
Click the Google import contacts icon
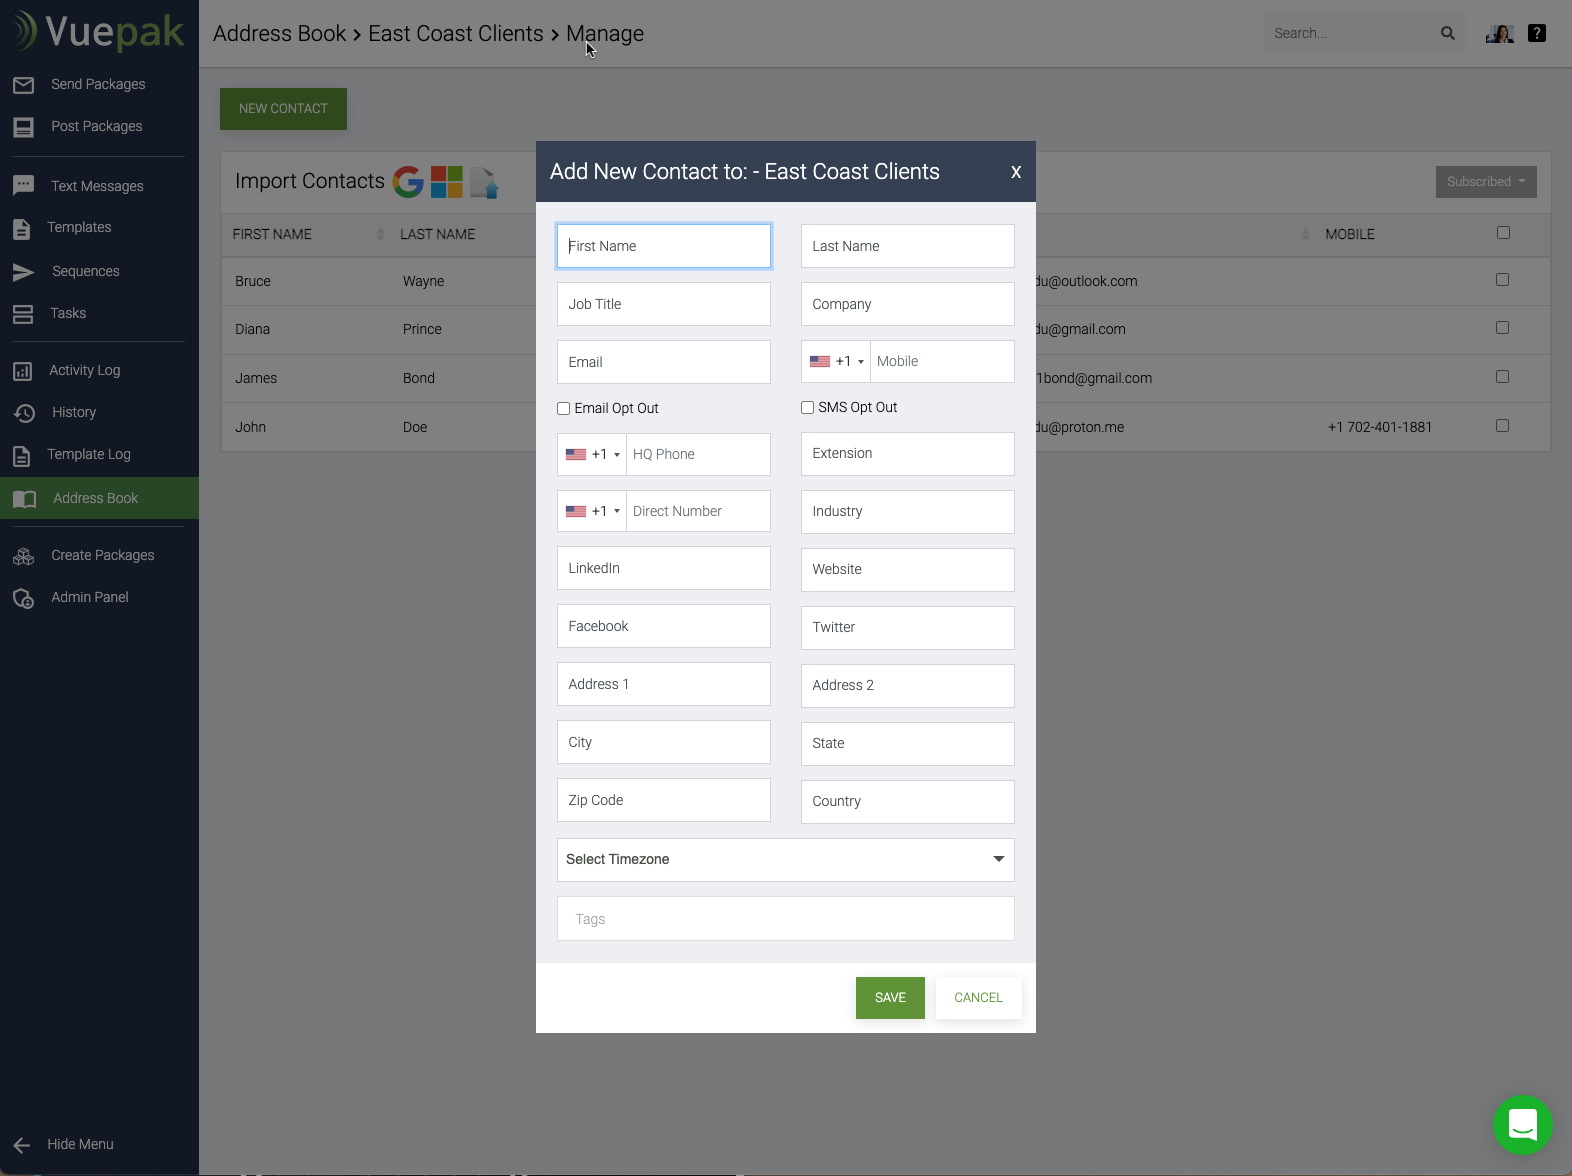coord(408,182)
